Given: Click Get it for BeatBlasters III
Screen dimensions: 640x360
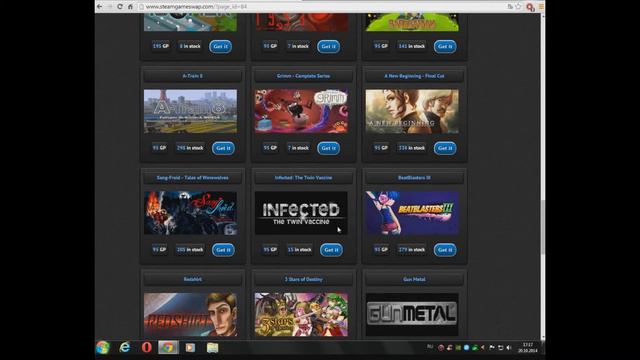Looking at the screenshot, I should tap(445, 250).
